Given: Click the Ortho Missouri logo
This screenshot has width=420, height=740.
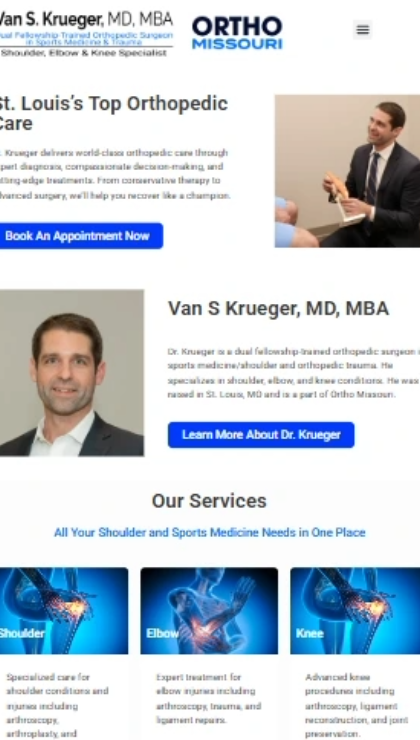Looking at the screenshot, I should point(237,33).
